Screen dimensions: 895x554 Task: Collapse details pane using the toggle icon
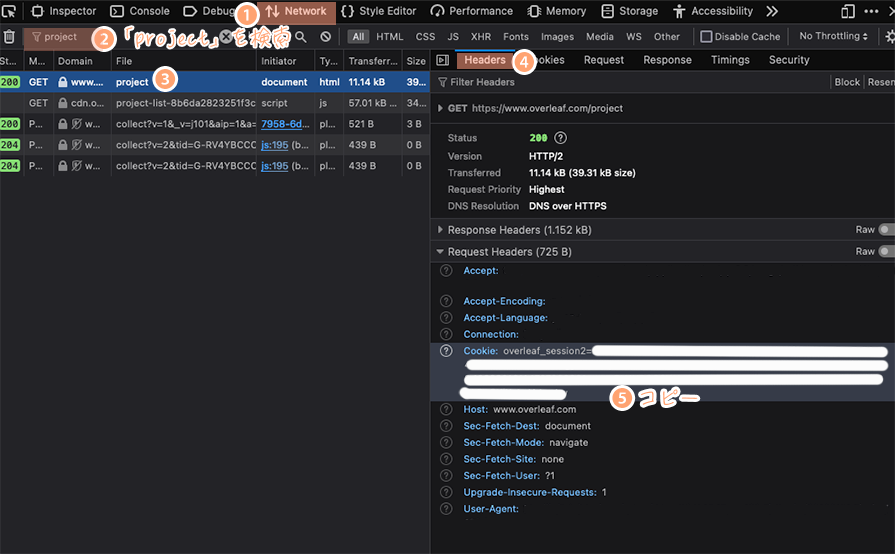442,60
